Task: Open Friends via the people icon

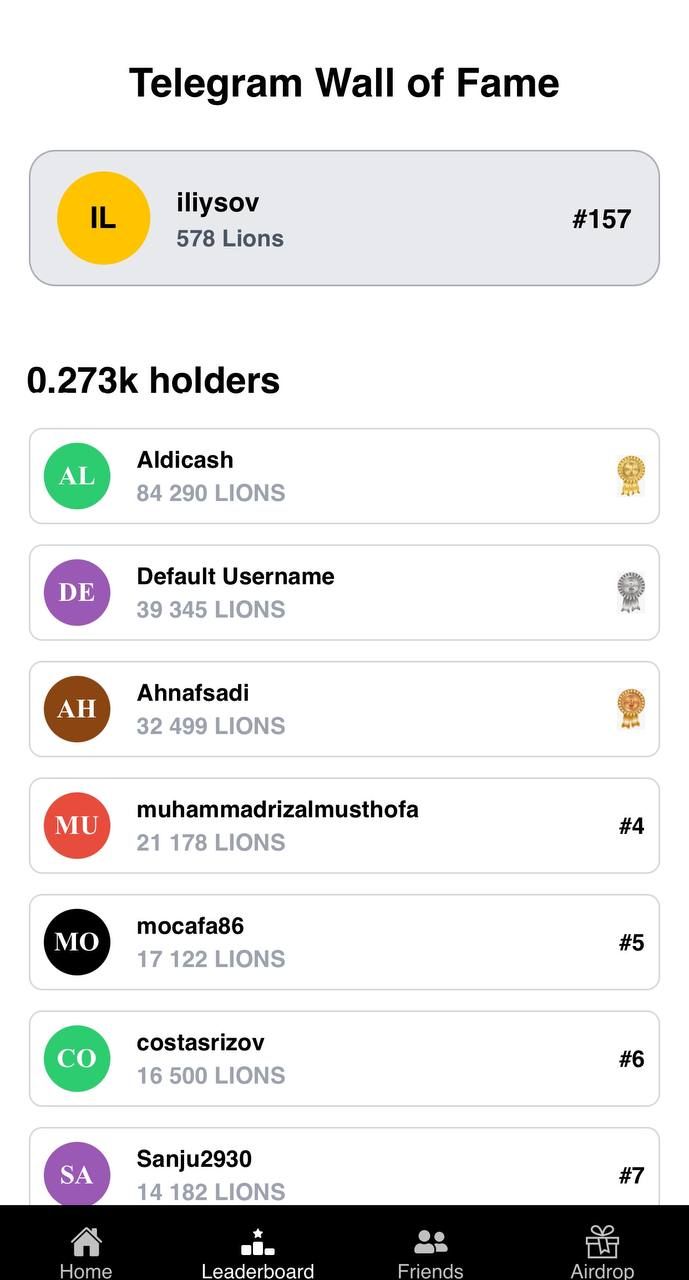Action: (430, 1242)
